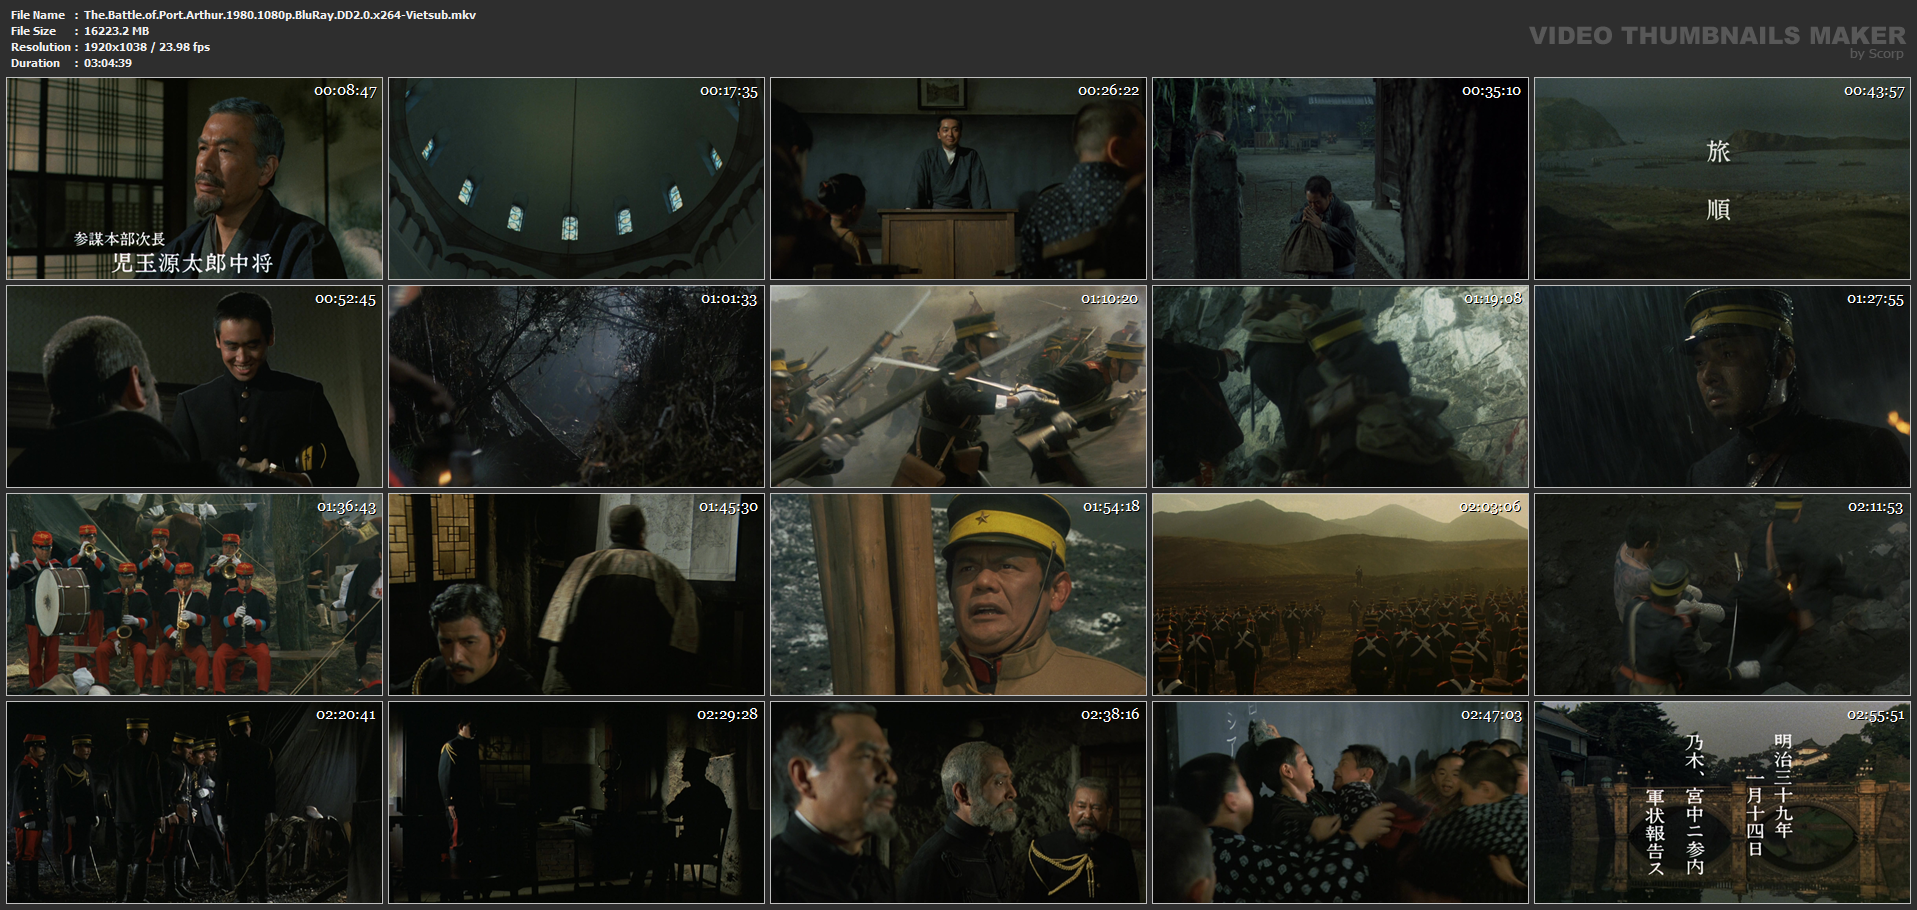
Task: Select the thumbnail stamped 00:08:47
Action: (195, 179)
